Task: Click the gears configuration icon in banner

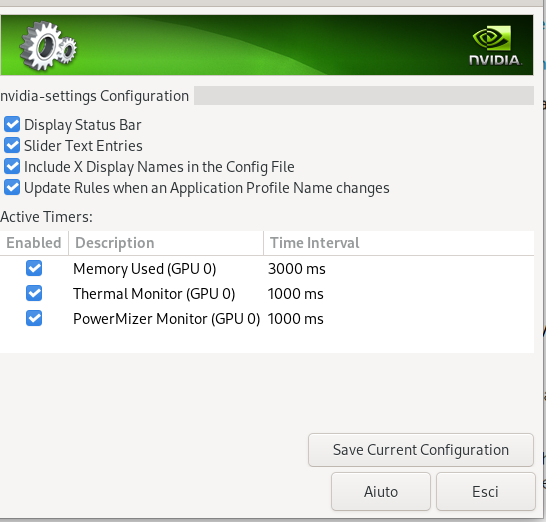Action: coord(48,46)
